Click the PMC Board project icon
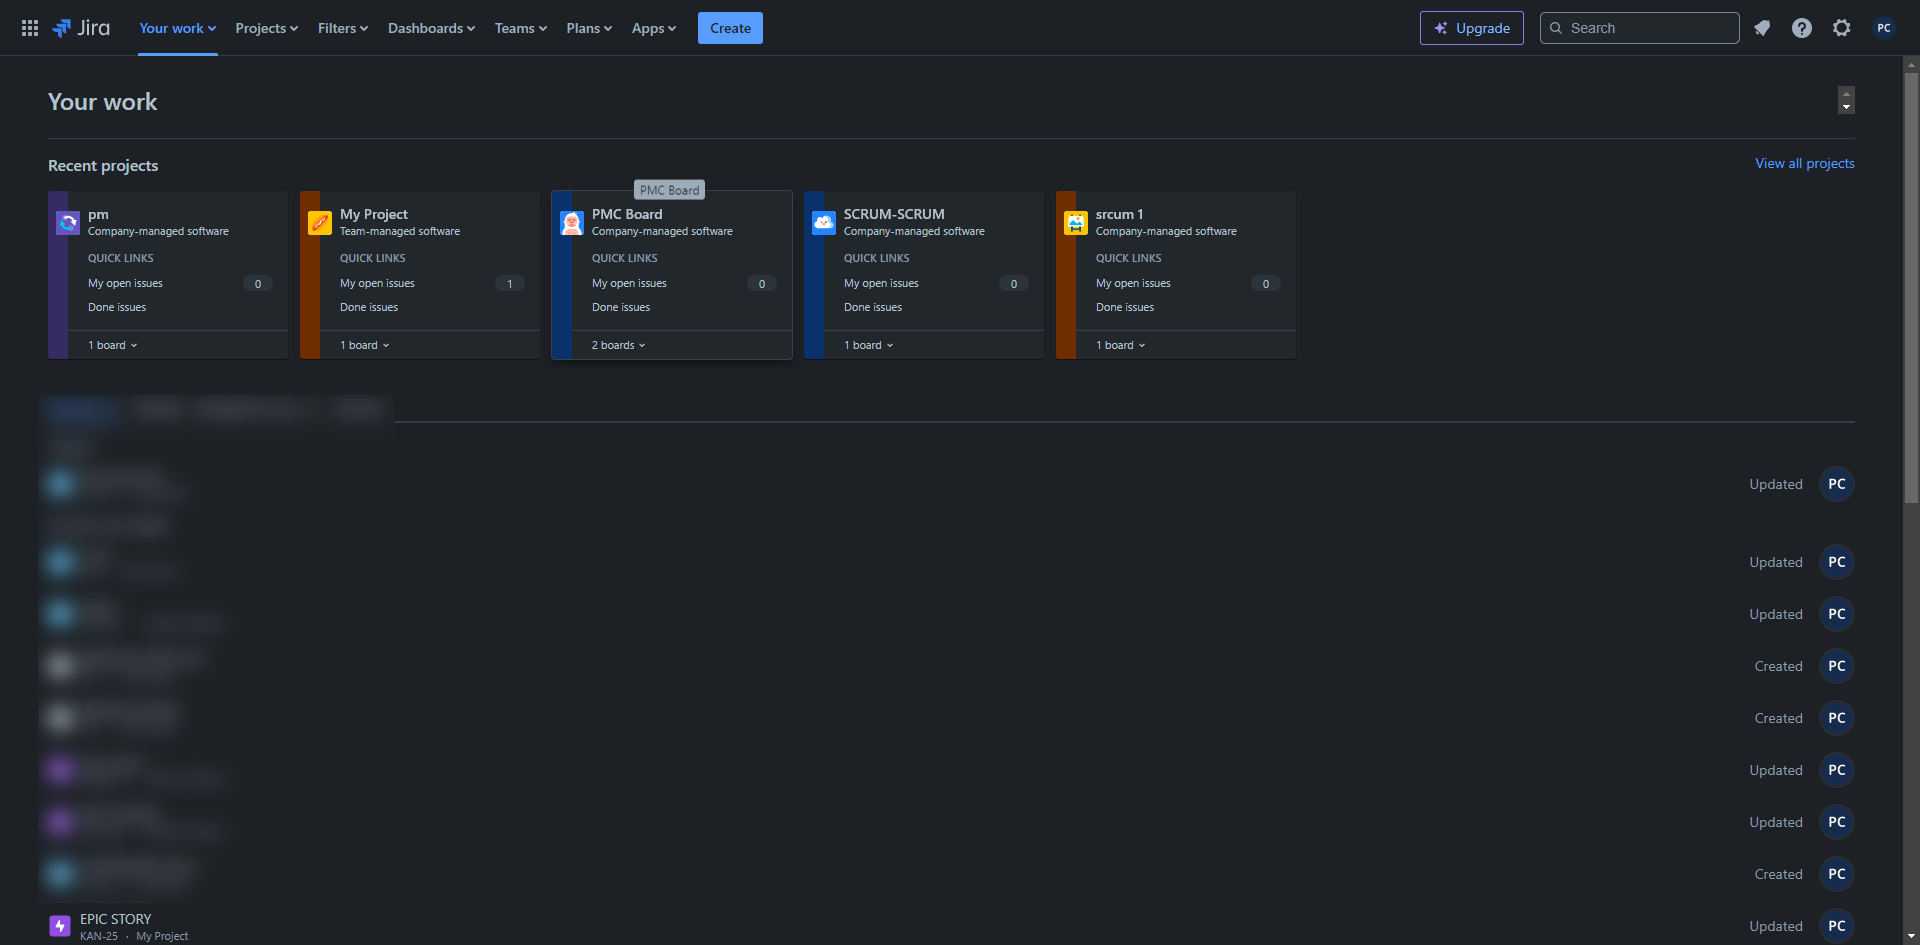 click(x=572, y=223)
